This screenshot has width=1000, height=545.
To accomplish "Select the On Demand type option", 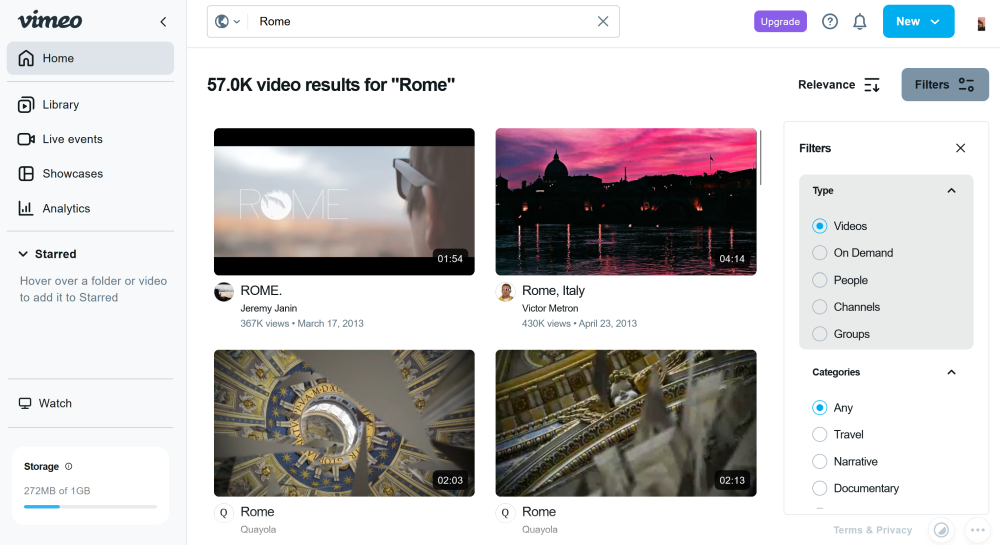I will point(820,253).
